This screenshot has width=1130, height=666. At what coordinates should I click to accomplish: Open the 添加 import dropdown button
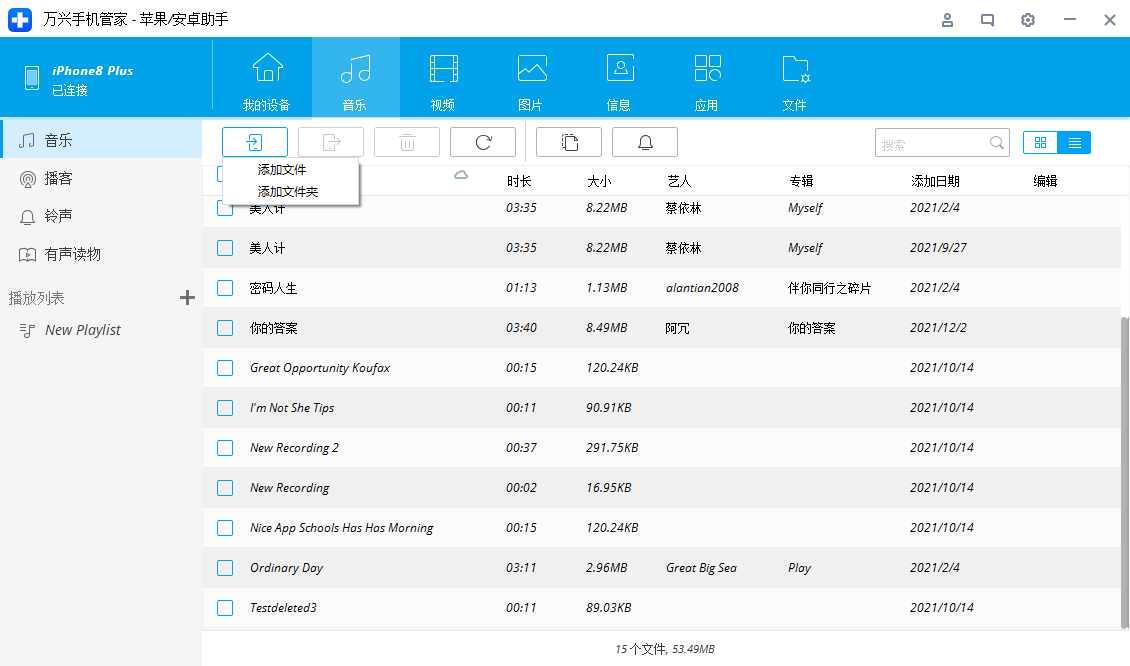254,142
